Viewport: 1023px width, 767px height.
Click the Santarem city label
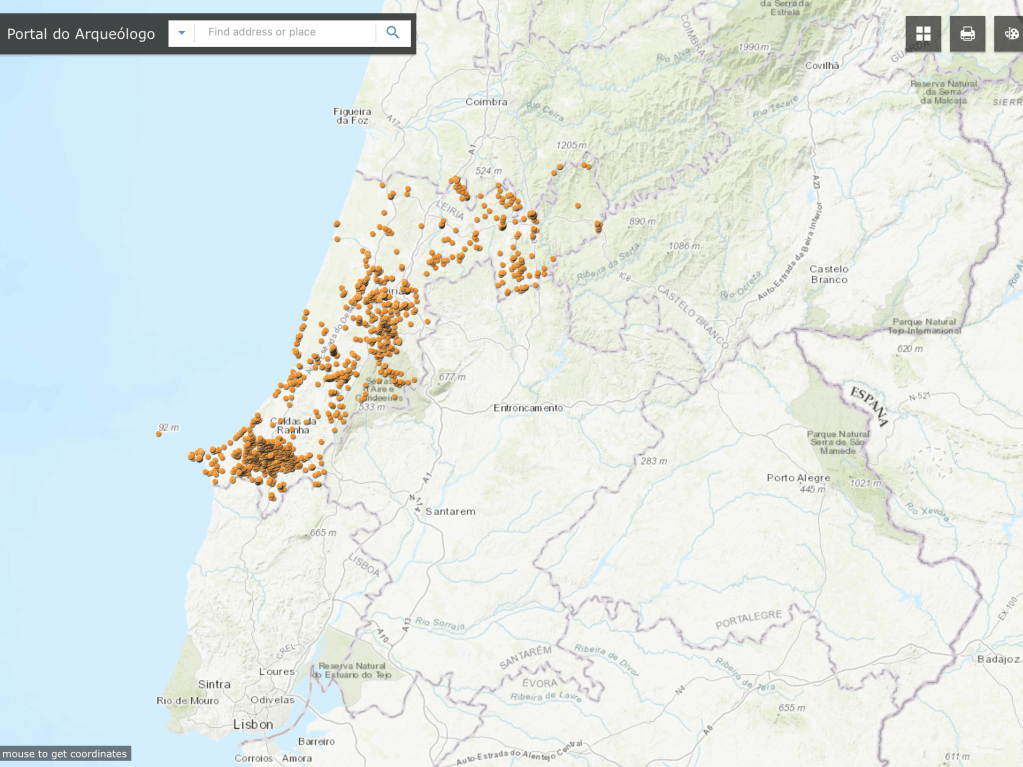450,511
